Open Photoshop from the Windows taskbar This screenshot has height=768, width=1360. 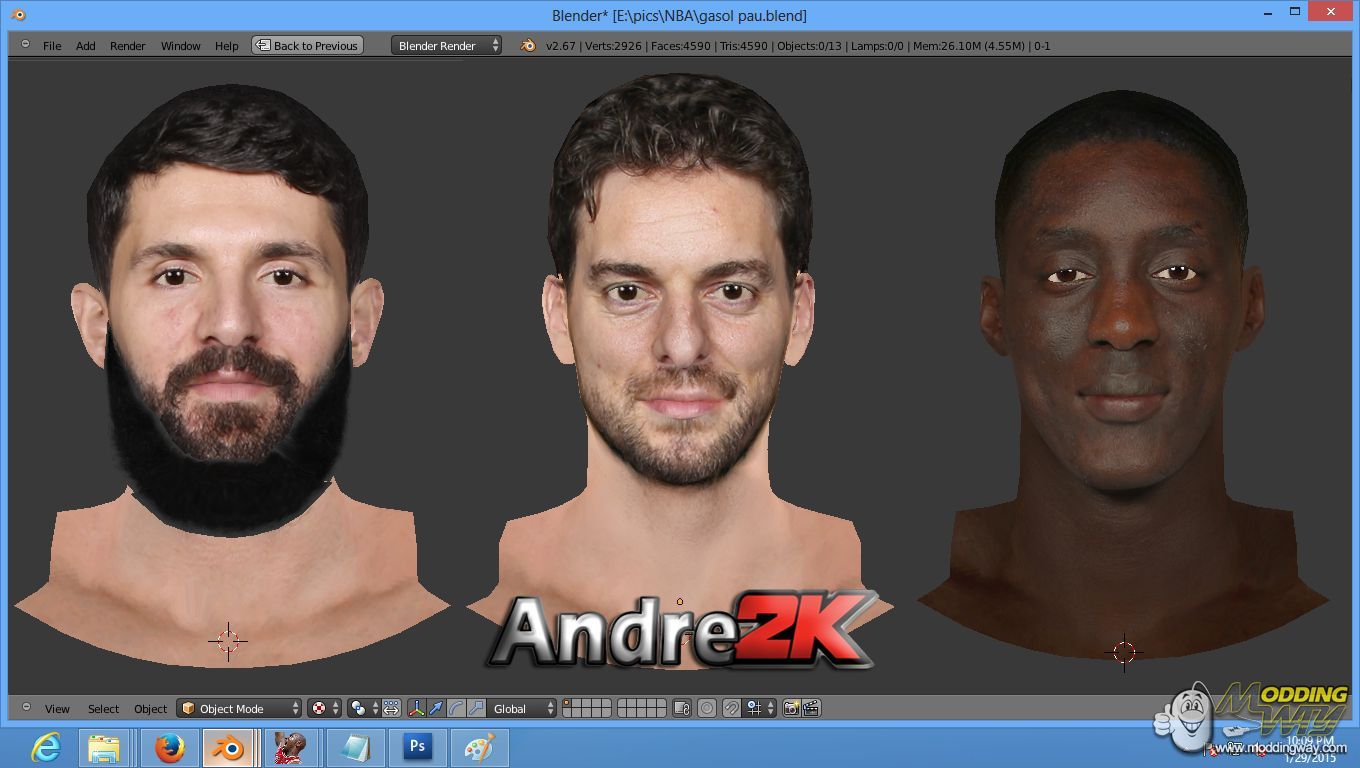click(417, 747)
